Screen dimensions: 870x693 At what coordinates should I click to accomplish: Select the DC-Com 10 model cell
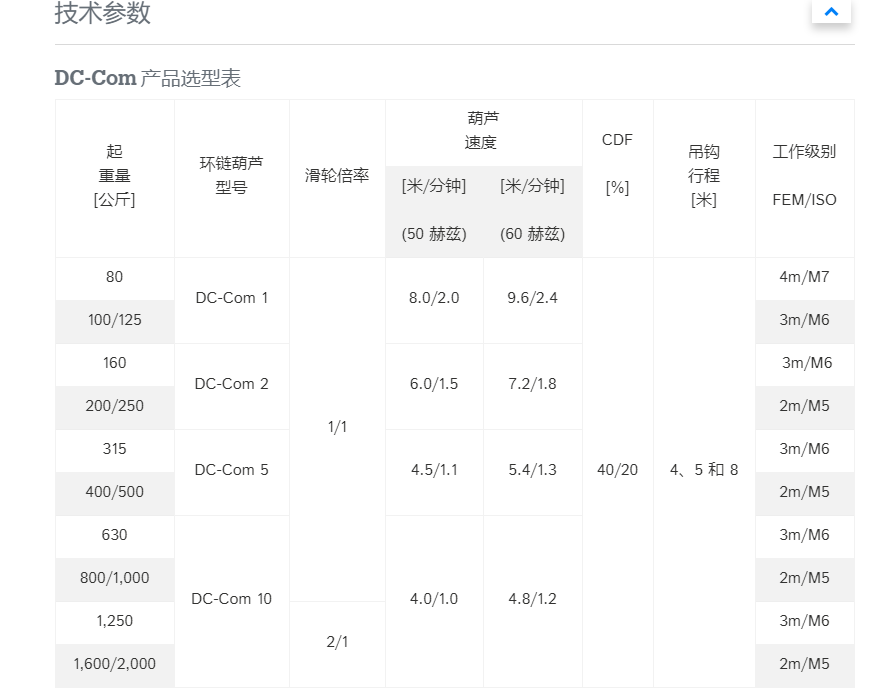231,599
